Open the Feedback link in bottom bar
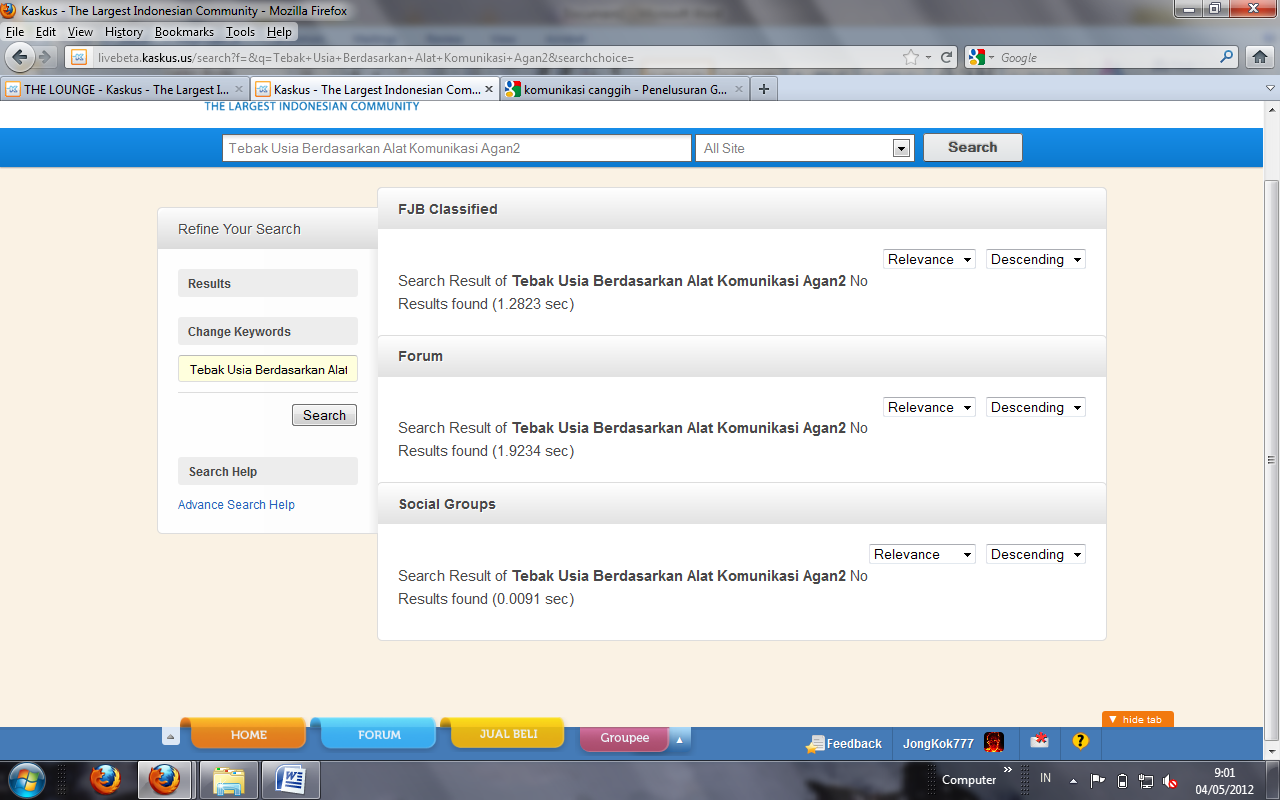 click(x=845, y=743)
